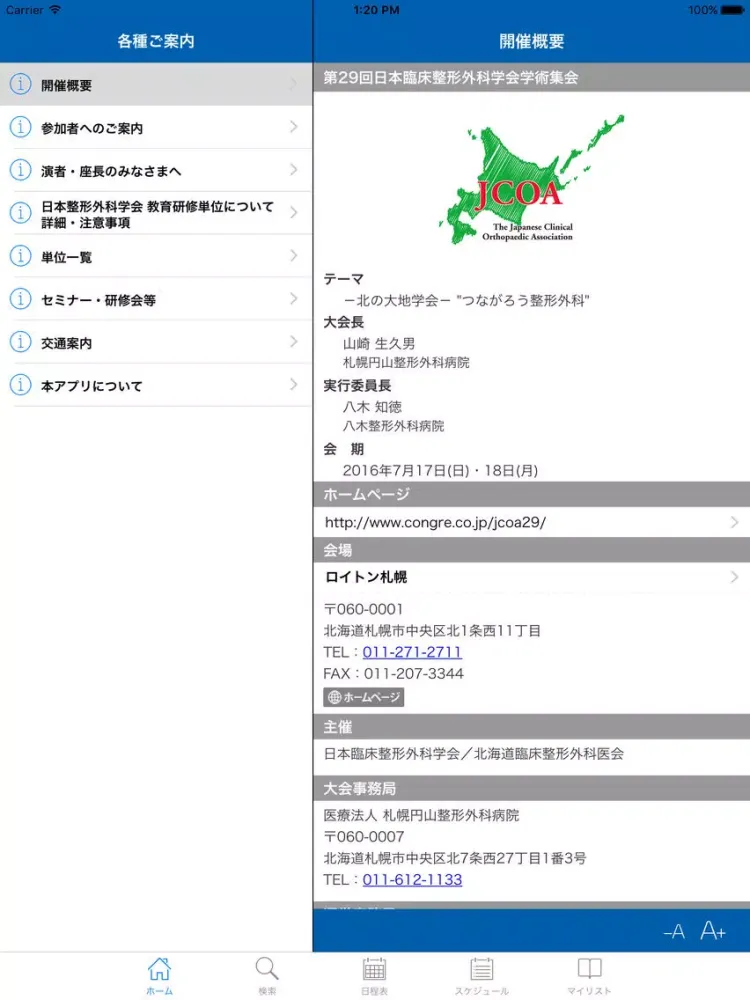Screen dimensions: 750x1000
Task: Tap the info icon beside 演者・座長のみなさまへ
Action: pos(20,170)
